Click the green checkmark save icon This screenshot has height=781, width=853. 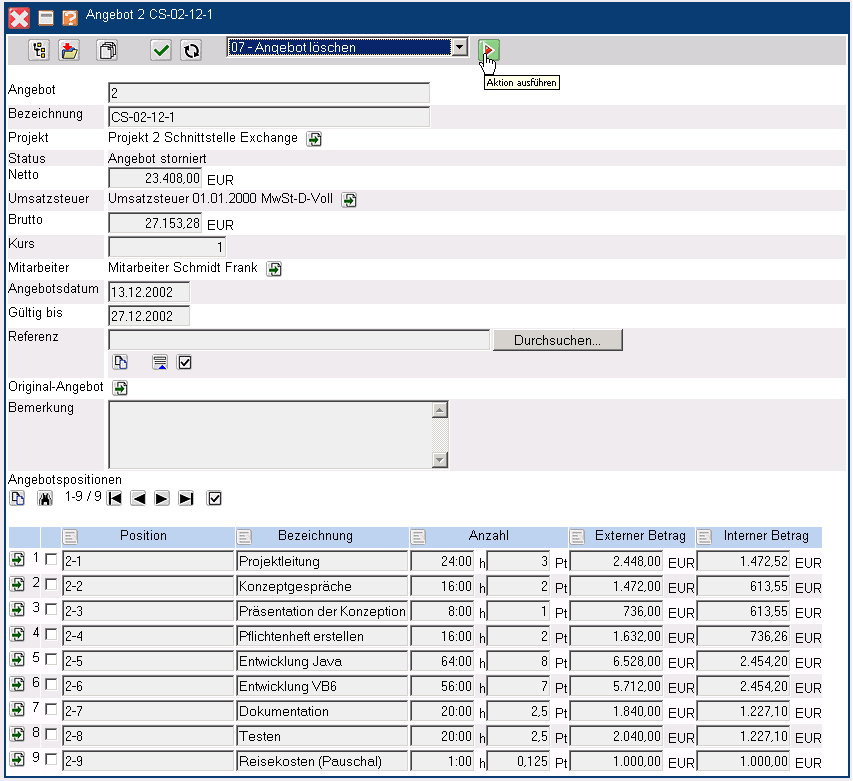pos(161,51)
